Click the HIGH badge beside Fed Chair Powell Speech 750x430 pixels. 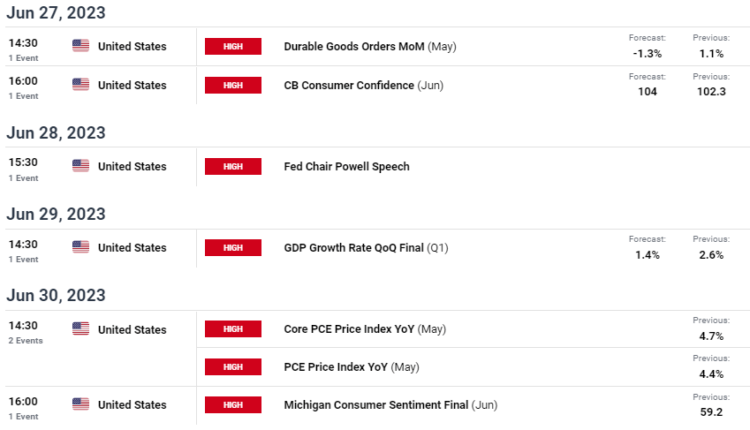233,166
